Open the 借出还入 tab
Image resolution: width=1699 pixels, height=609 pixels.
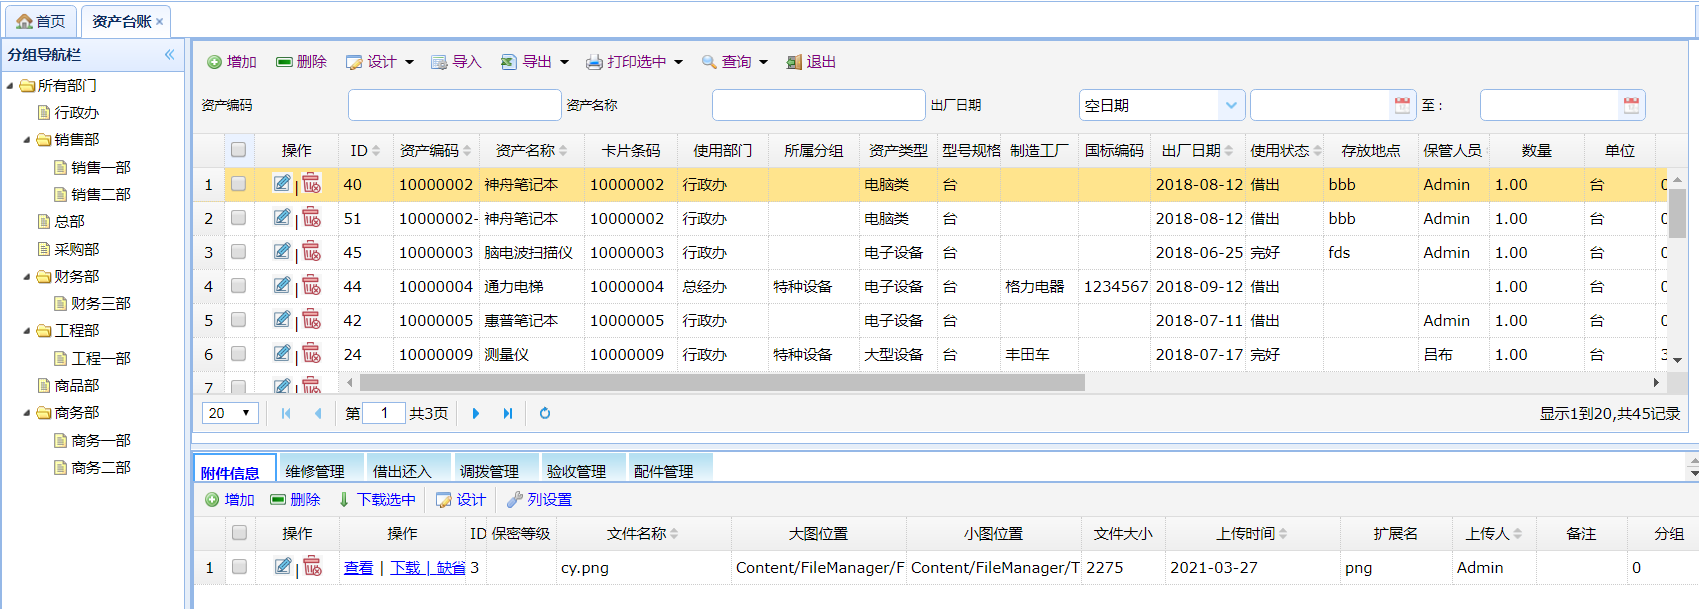(x=402, y=471)
